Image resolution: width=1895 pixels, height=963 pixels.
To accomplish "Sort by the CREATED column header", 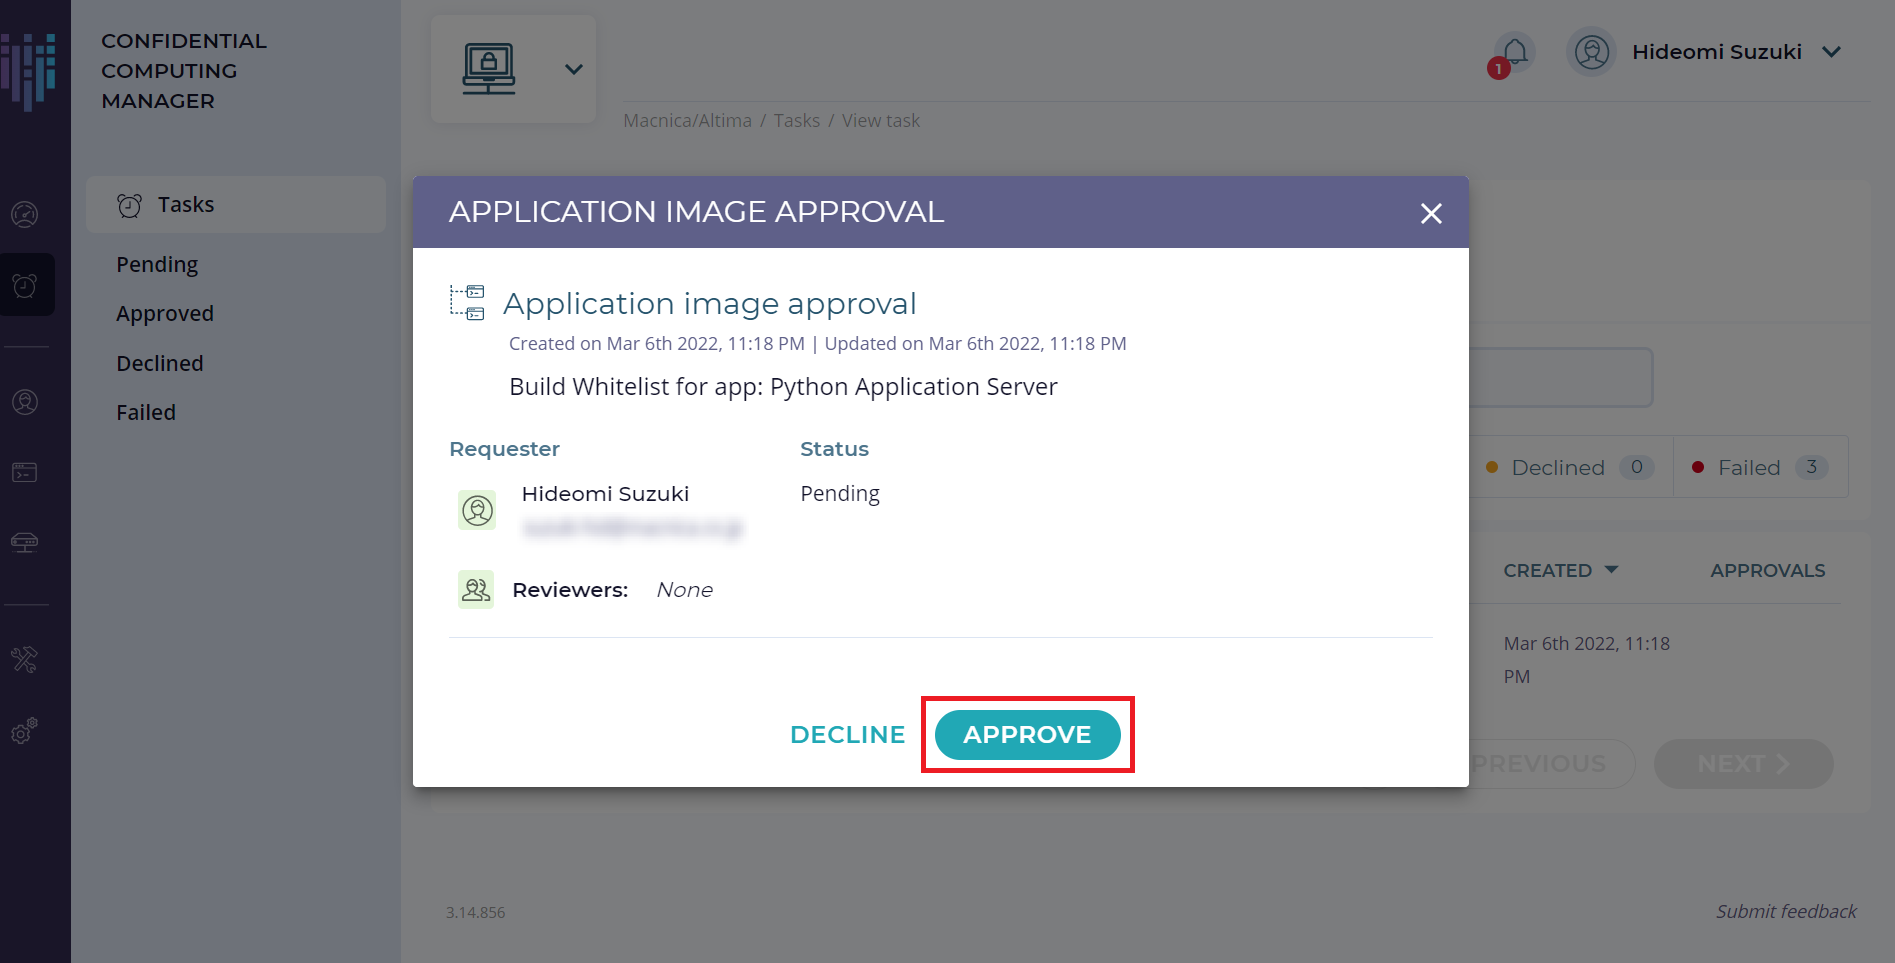I will 1560,571.
